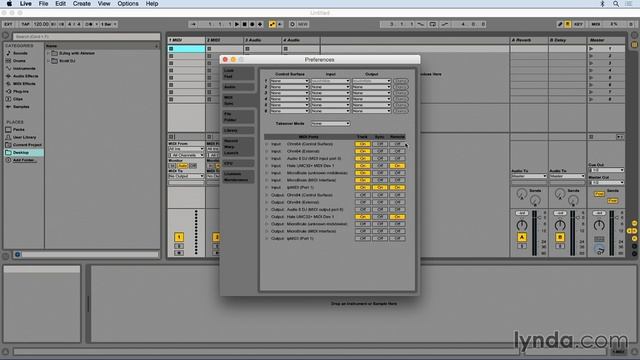Click the EXT sync button
This screenshot has height=360, width=640.
pos(8,24)
